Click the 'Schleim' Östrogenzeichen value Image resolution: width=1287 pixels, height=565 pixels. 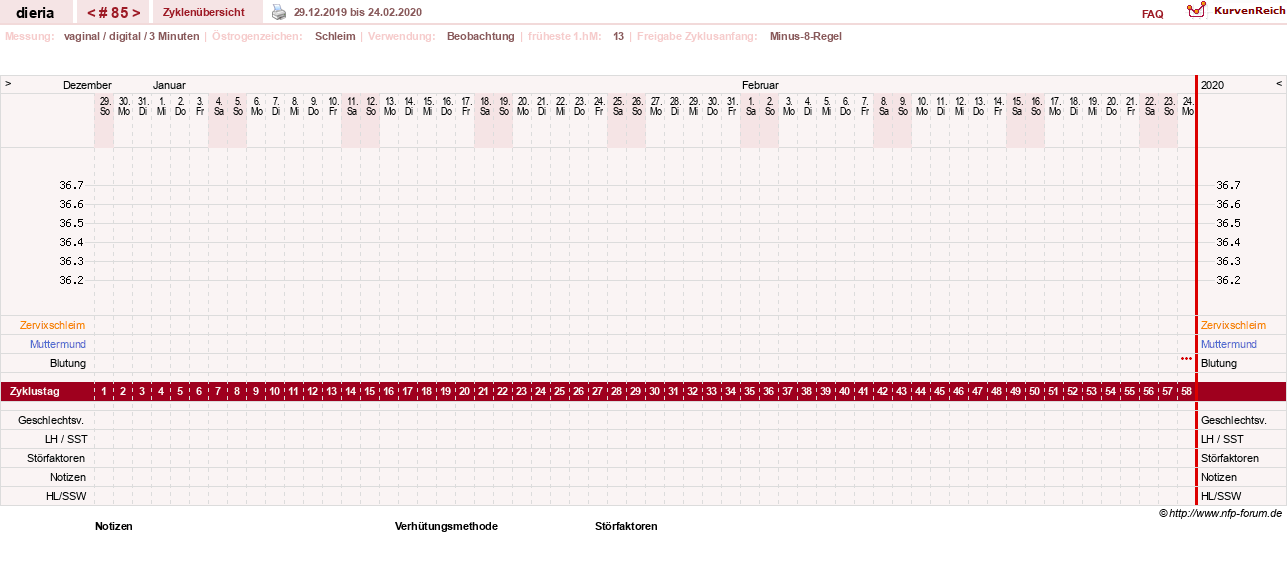(335, 36)
